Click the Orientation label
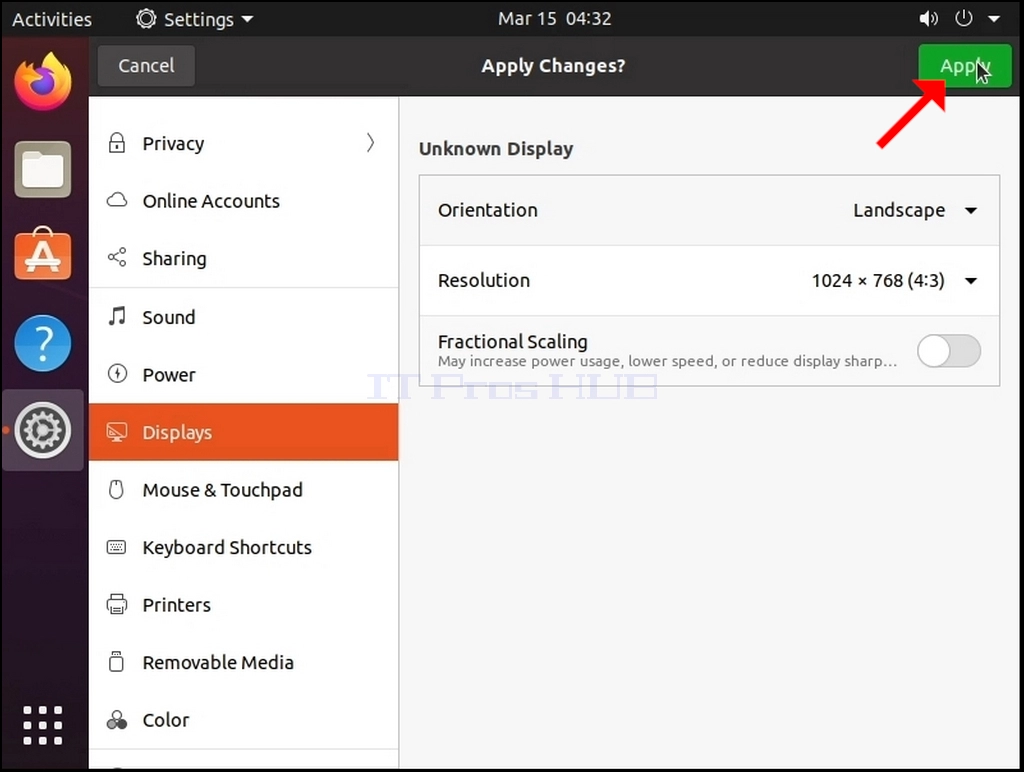Viewport: 1024px width, 772px height. tap(488, 210)
